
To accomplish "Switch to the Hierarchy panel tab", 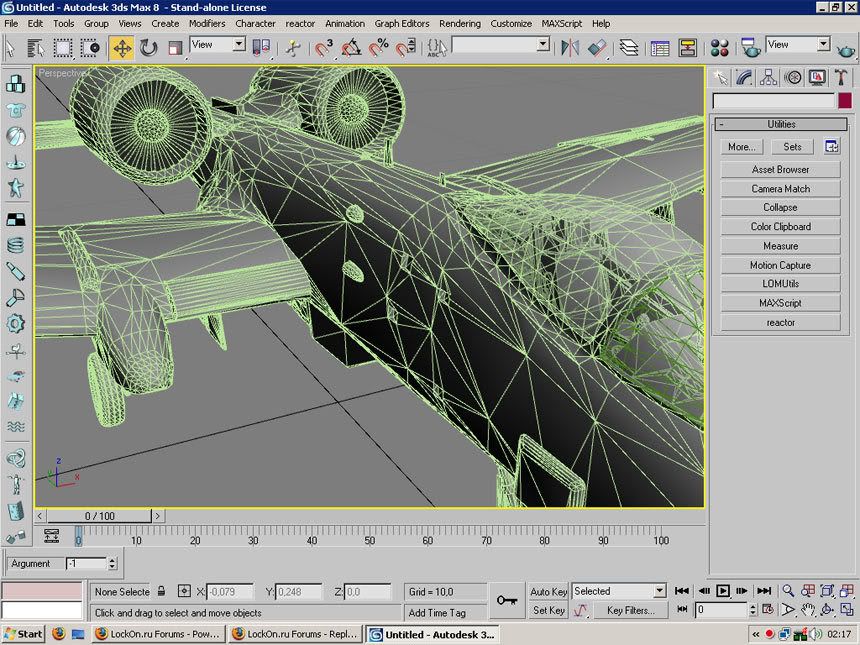I will pyautogui.click(x=768, y=78).
